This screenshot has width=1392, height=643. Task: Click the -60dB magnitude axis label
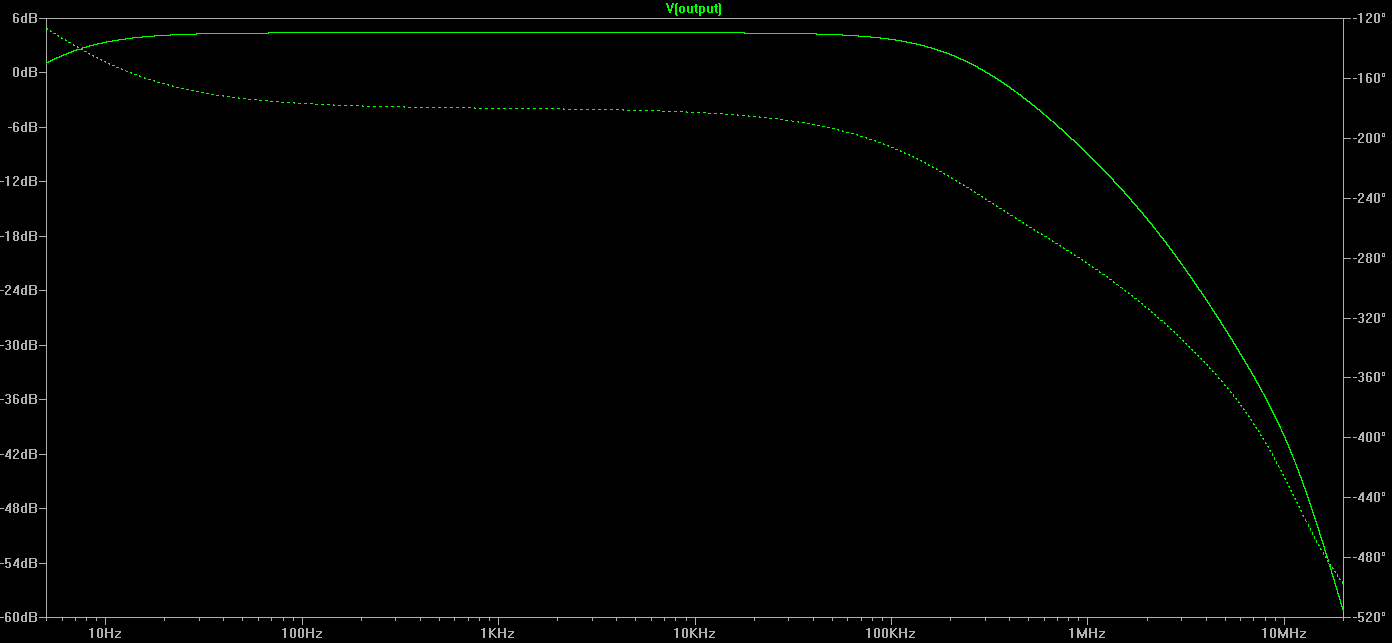pyautogui.click(x=21, y=617)
